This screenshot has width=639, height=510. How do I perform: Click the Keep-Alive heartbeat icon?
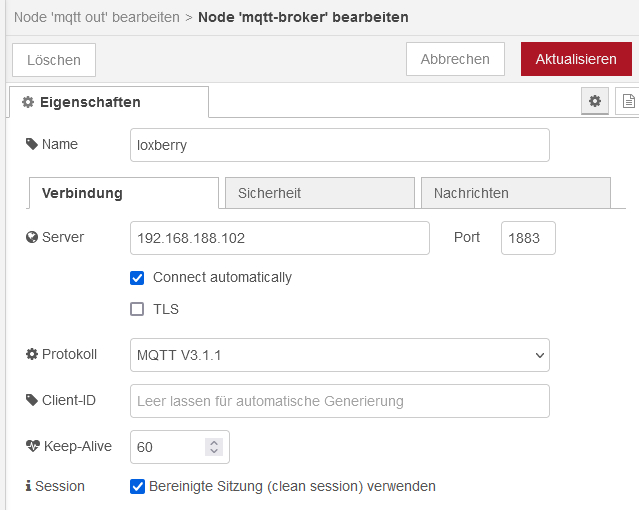pos(32,447)
